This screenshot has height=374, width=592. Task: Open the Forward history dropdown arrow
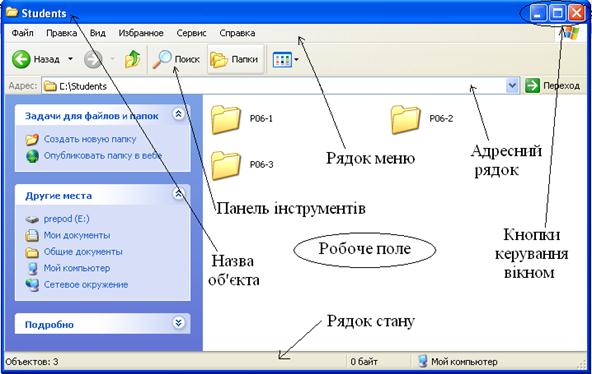[x=113, y=59]
